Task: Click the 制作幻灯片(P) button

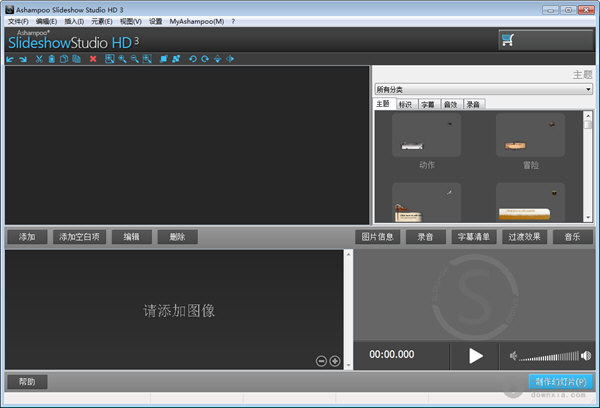Action: 561,382
